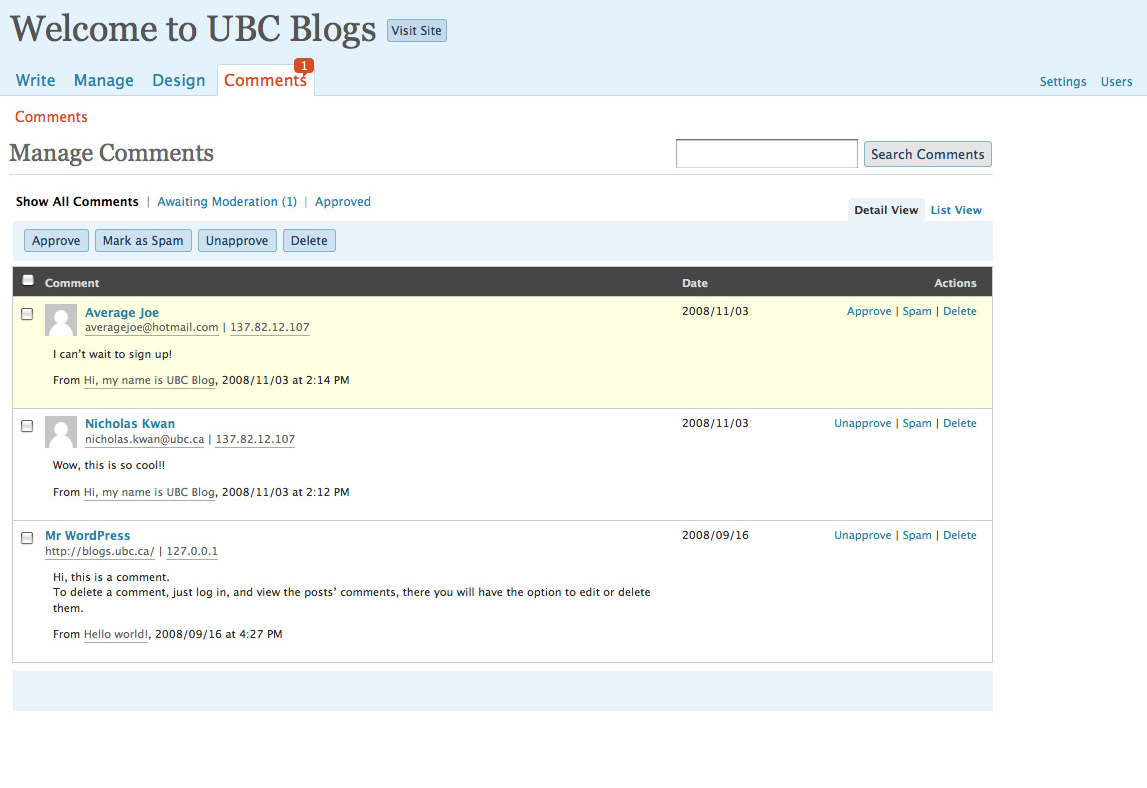Toggle the select-all comments checkbox
Image resolution: width=1147 pixels, height=788 pixels.
28,280
